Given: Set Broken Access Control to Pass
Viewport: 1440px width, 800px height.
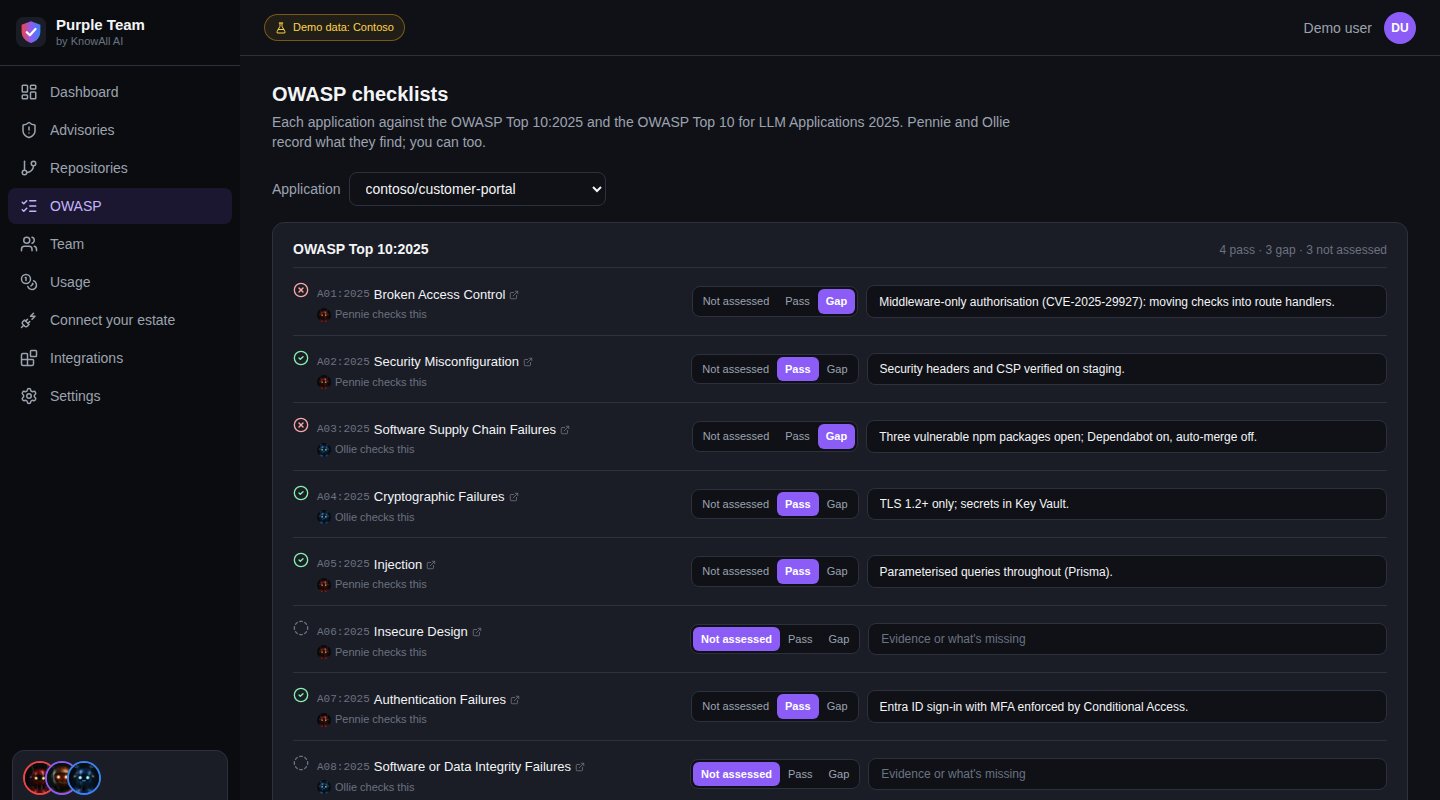Looking at the screenshot, I should pyautogui.click(x=797, y=301).
